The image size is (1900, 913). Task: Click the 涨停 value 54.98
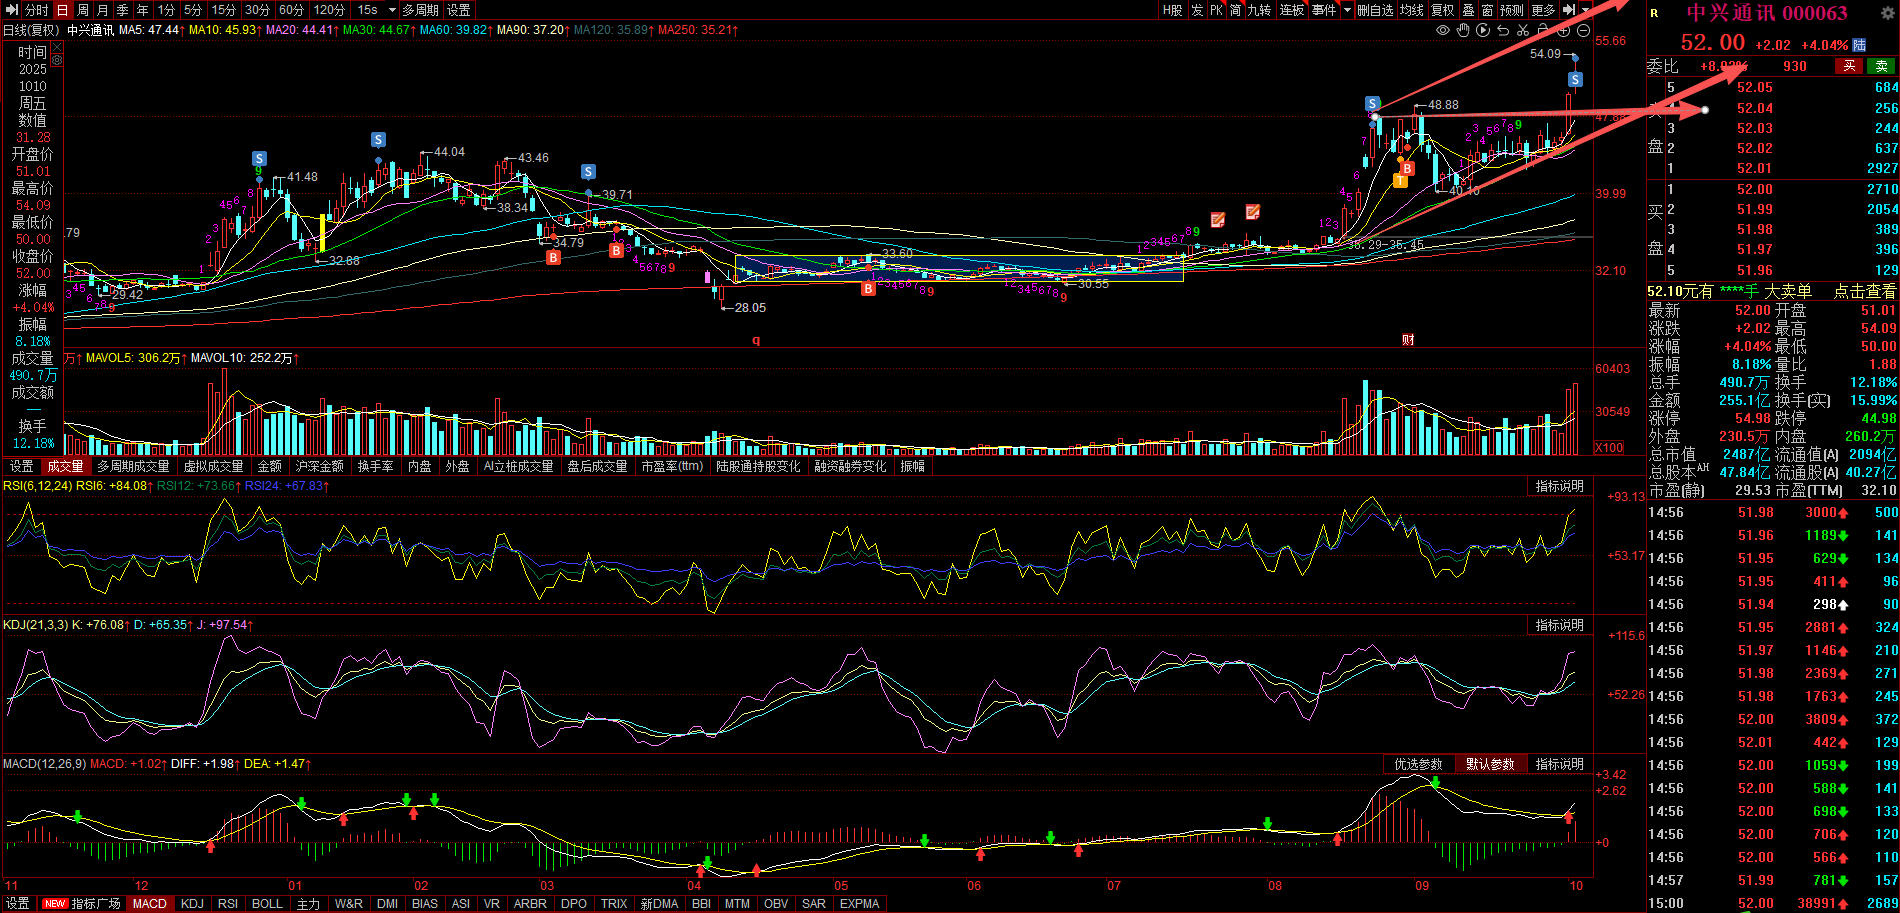click(1752, 418)
